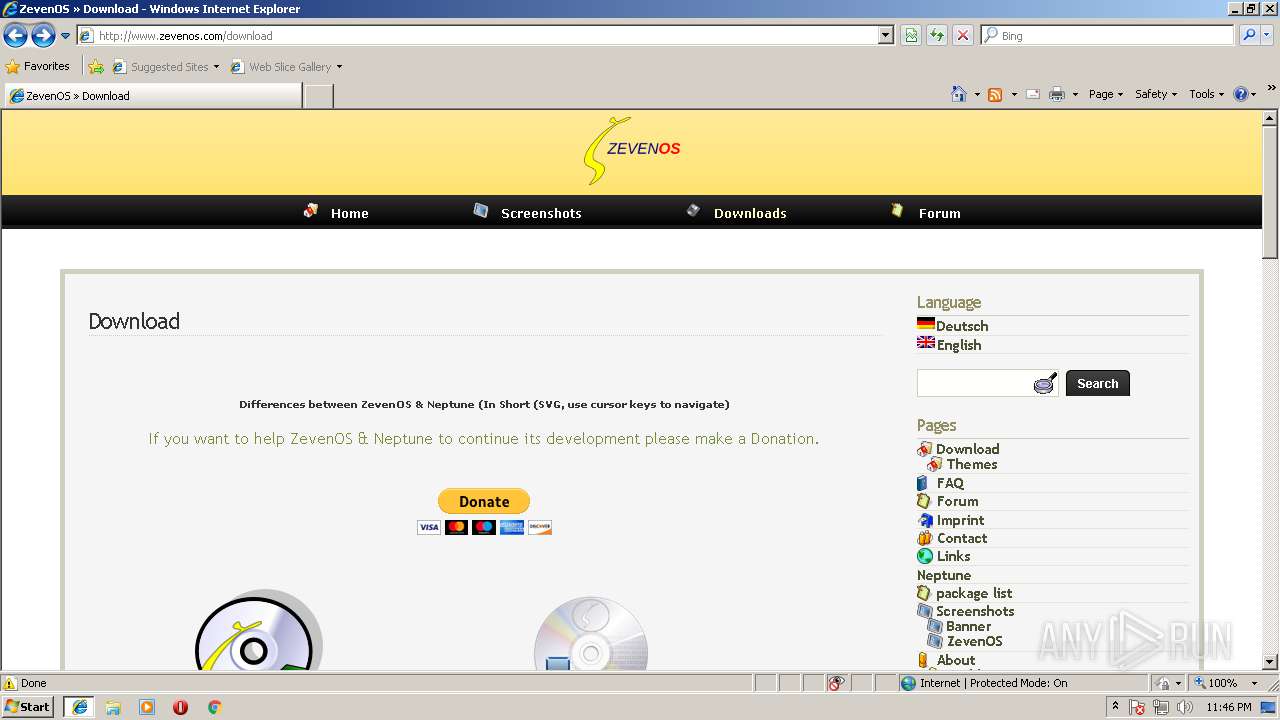
Task: Open the Contact page link
Action: [962, 538]
